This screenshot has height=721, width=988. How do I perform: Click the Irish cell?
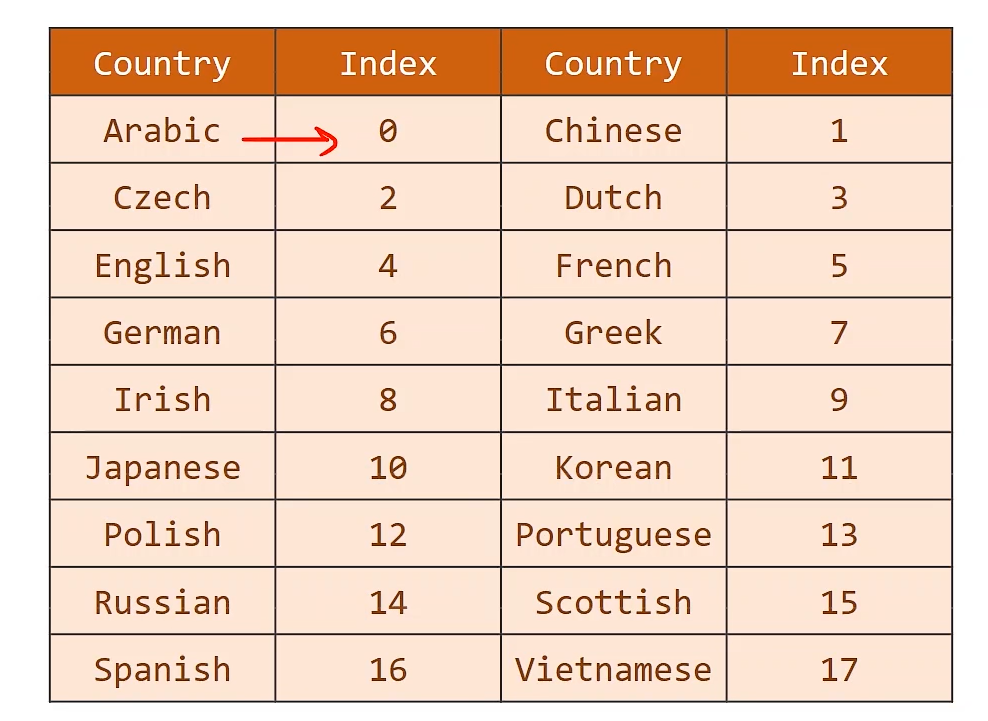[162, 400]
